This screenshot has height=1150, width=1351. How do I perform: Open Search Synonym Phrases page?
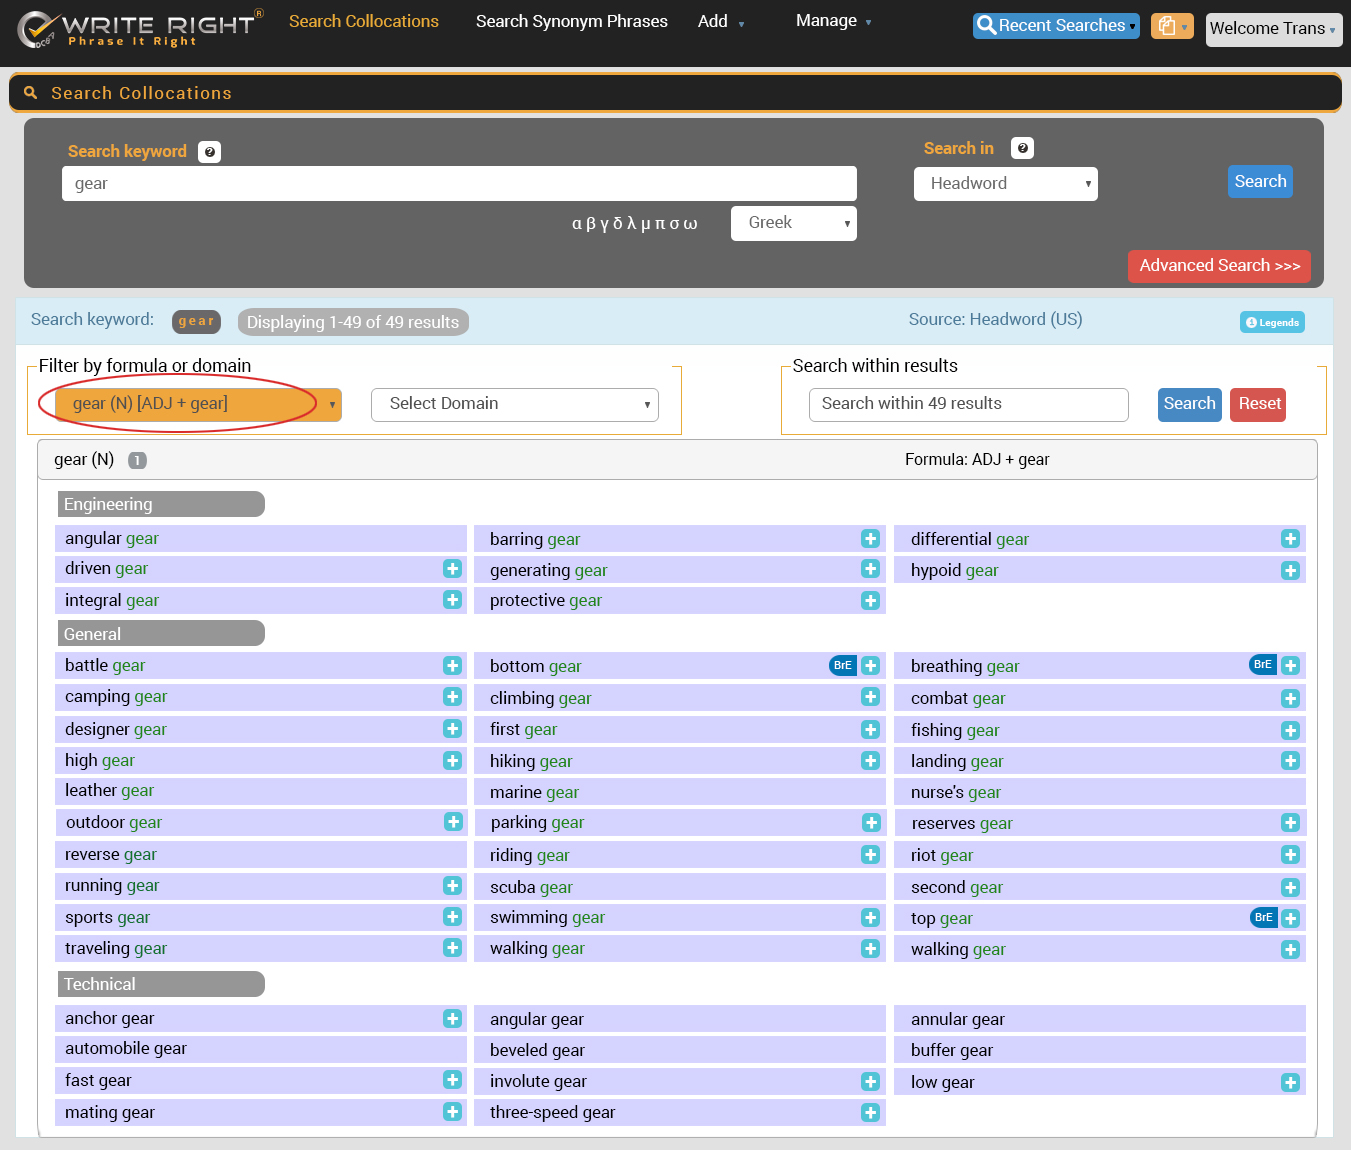coord(571,21)
